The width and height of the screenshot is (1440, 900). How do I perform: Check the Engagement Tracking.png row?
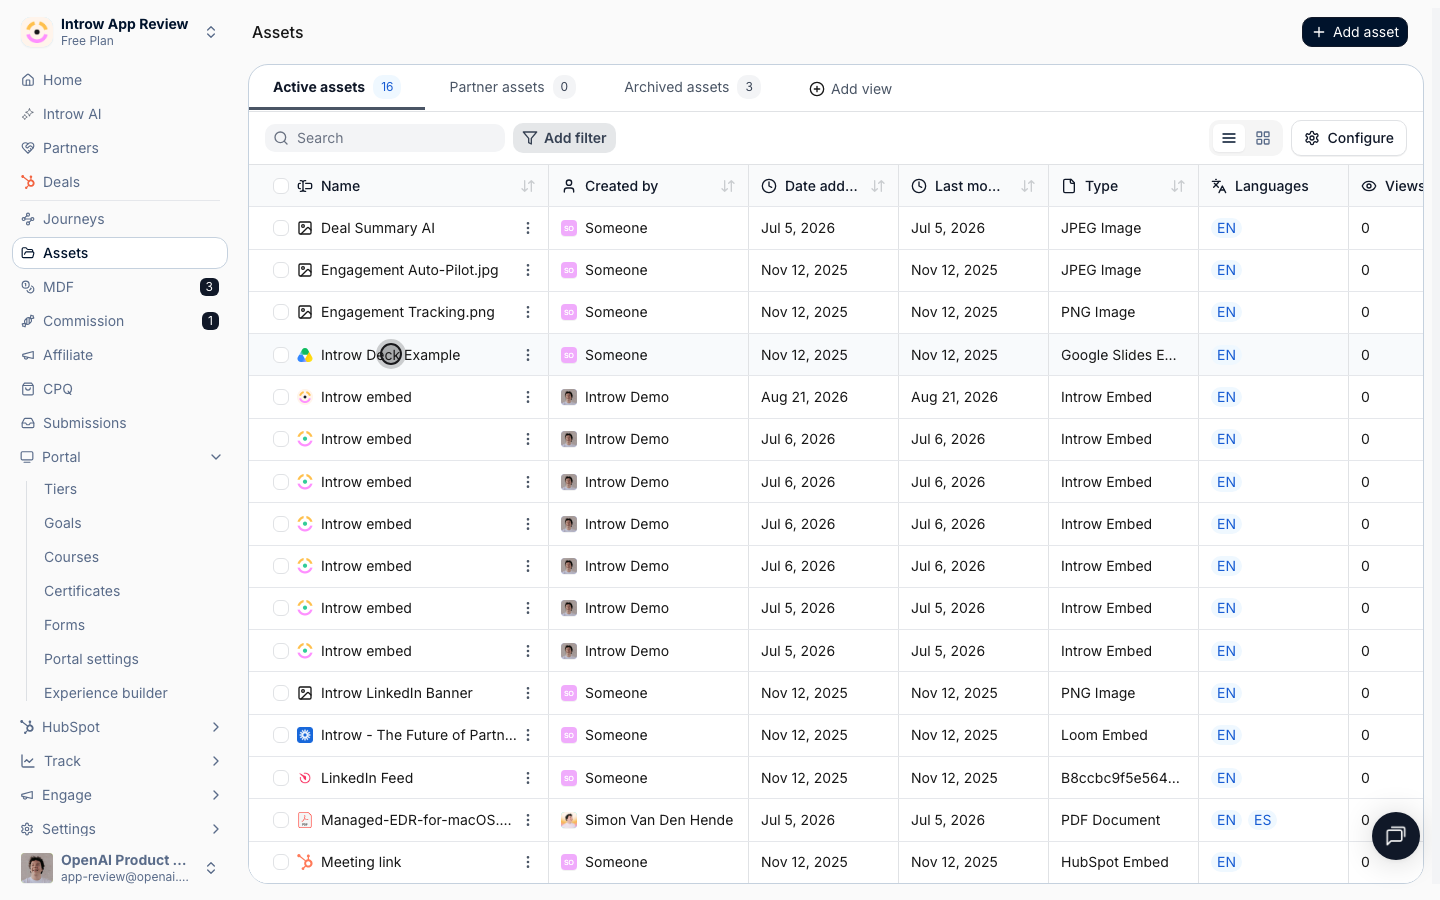281,312
